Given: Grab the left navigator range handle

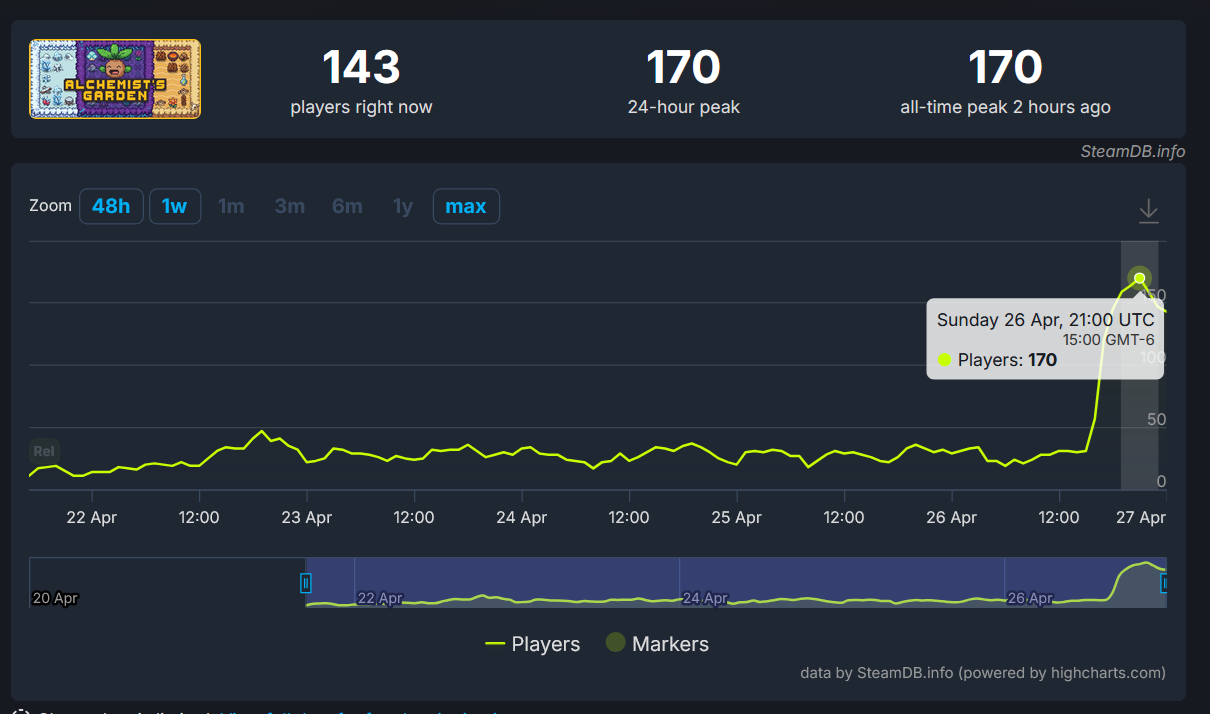Looking at the screenshot, I should 306,583.
